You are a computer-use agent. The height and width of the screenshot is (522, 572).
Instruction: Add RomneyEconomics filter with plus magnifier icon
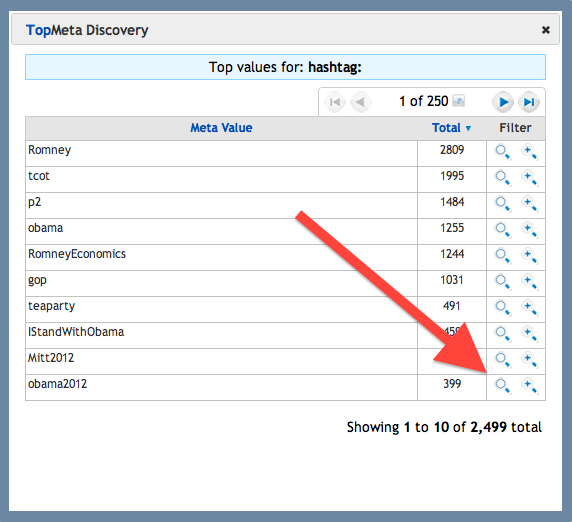point(529,256)
